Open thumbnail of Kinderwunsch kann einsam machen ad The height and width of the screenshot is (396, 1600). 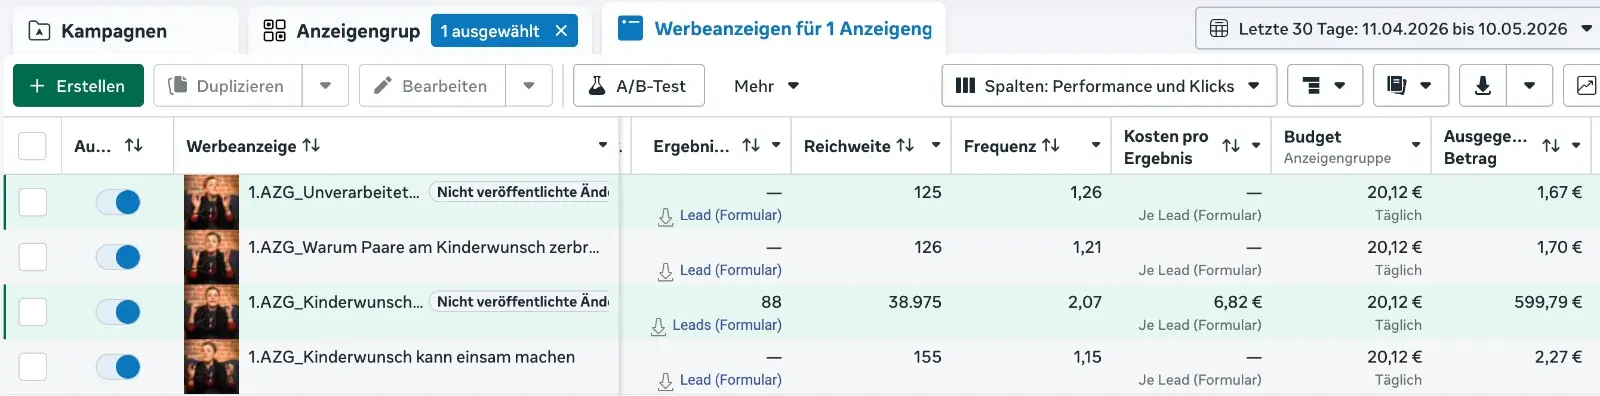pyautogui.click(x=211, y=367)
